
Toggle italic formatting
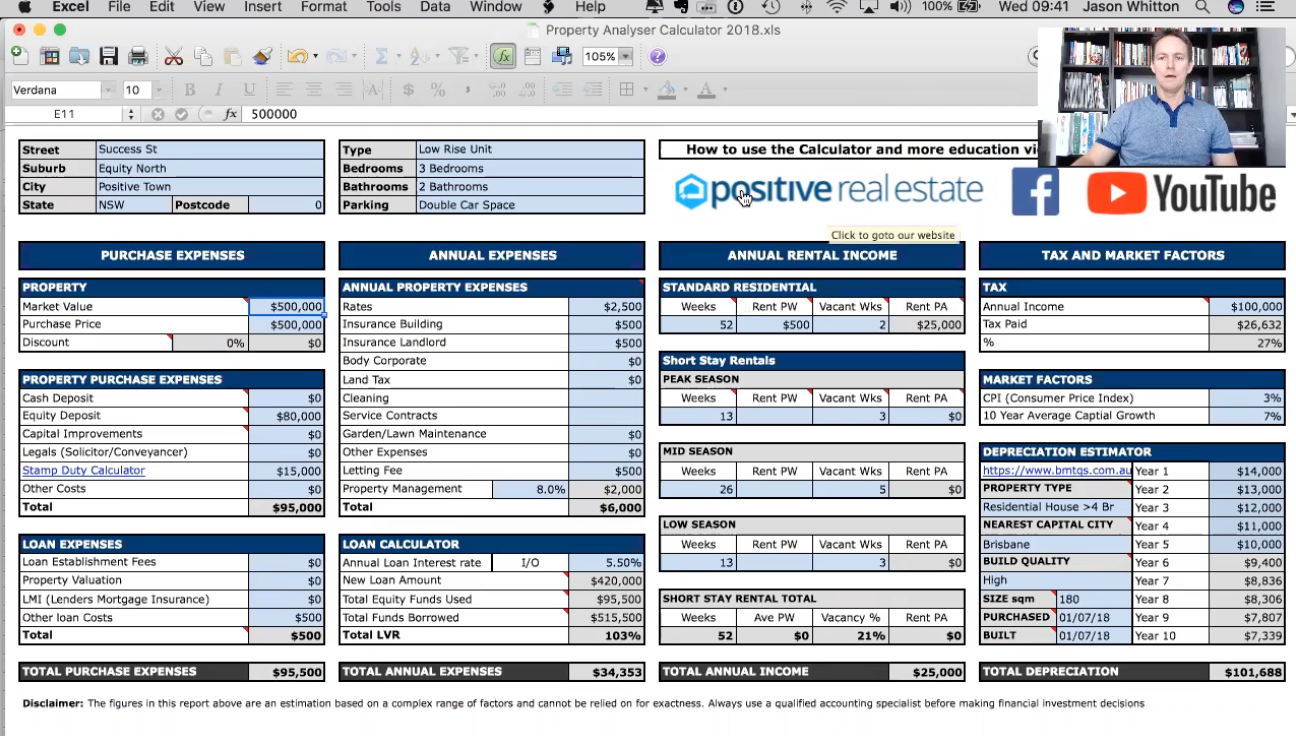point(219,90)
